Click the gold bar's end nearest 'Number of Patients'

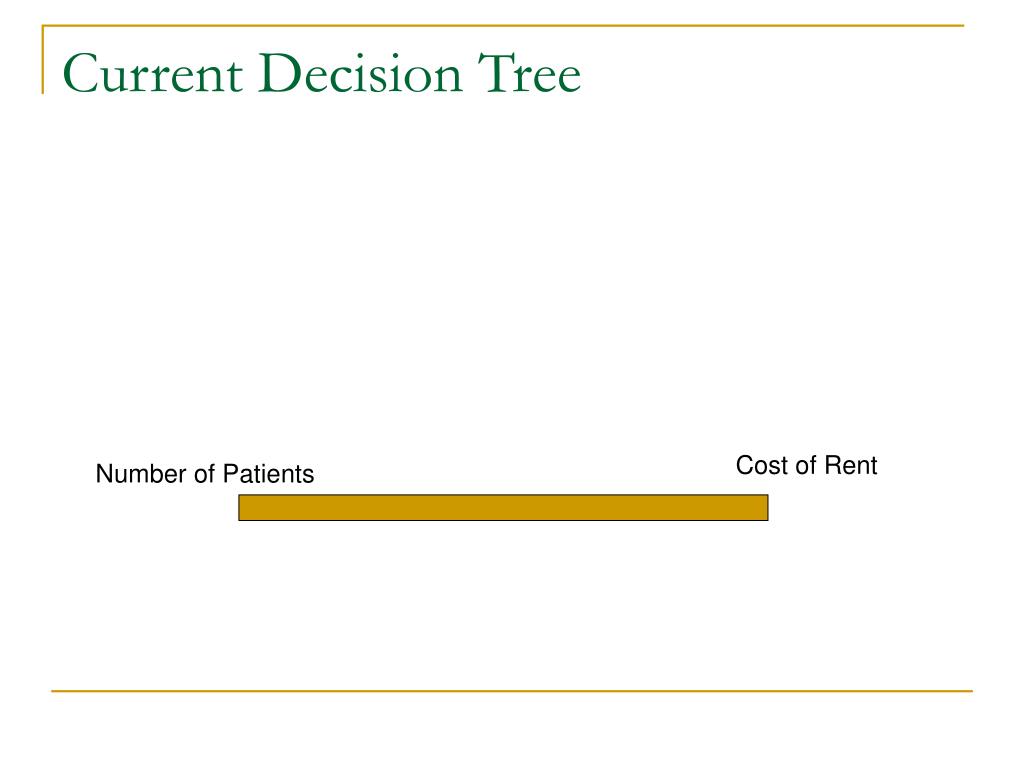click(x=244, y=507)
